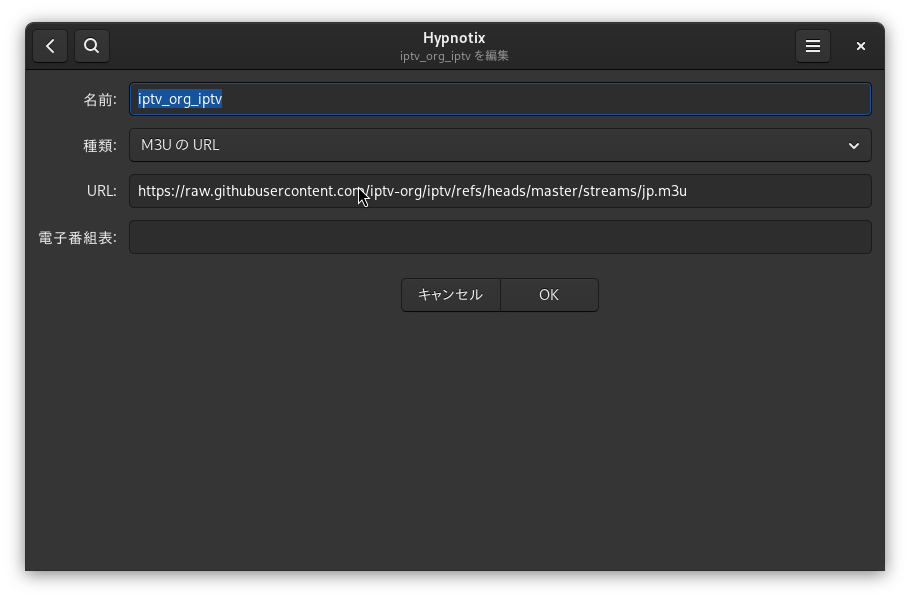Click the chevron arrow of the type combo box
This screenshot has height=599, width=910.
pyautogui.click(x=854, y=146)
